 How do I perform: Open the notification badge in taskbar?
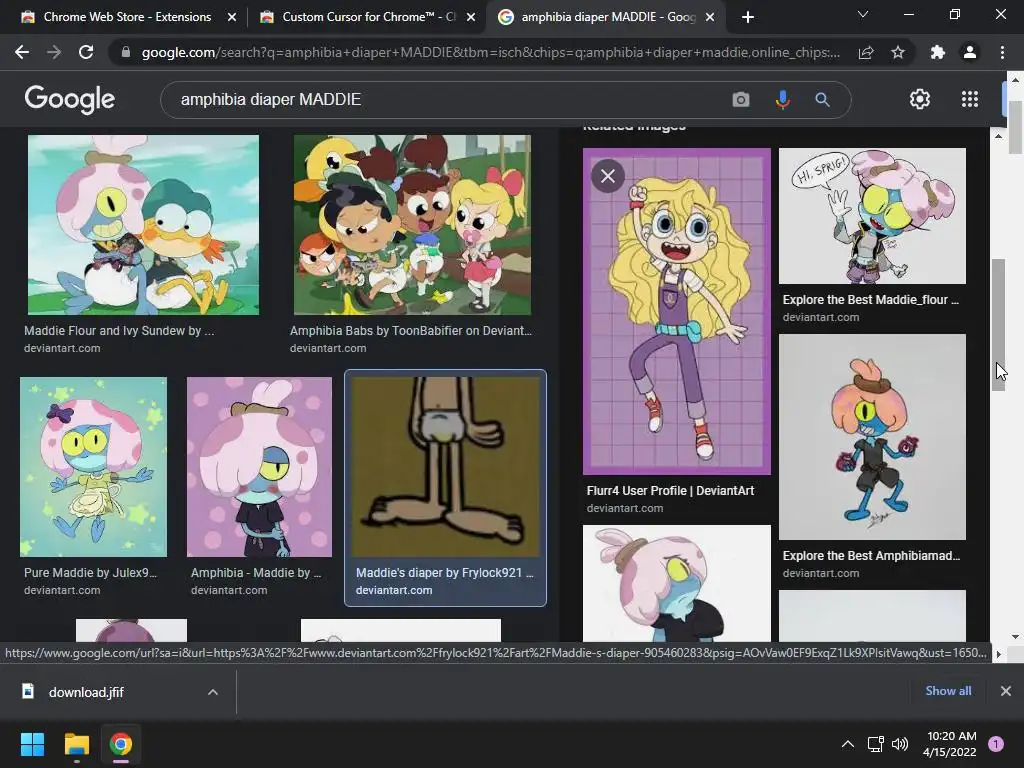[x=996, y=744]
